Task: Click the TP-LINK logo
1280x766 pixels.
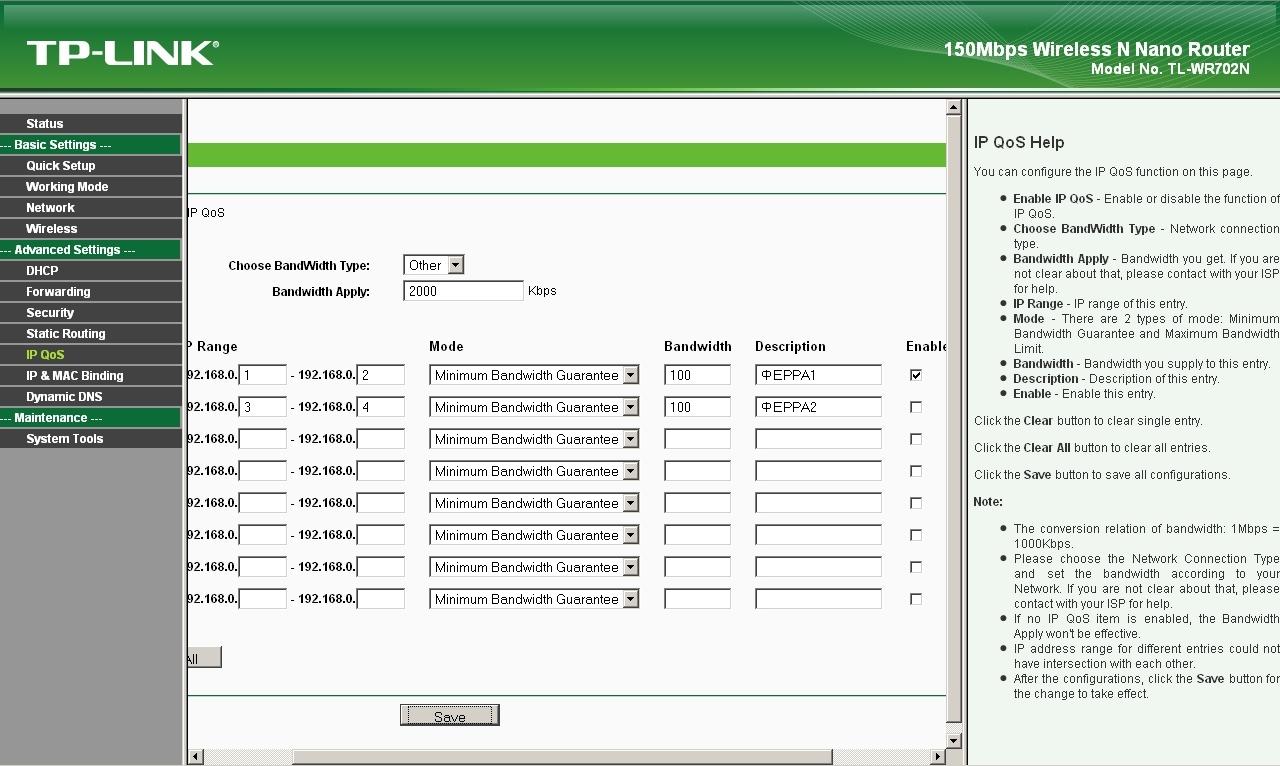Action: point(122,53)
